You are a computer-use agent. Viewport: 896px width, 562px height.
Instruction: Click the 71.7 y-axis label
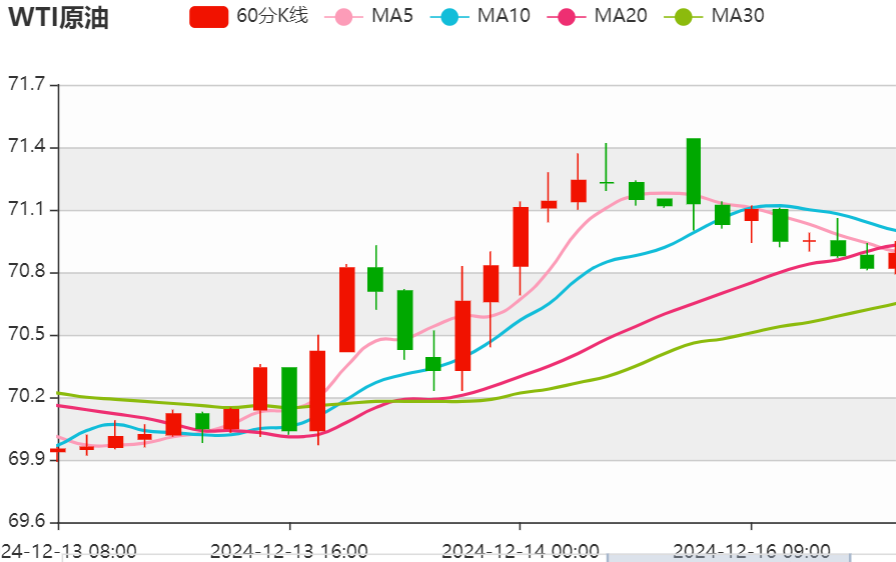pos(26,84)
